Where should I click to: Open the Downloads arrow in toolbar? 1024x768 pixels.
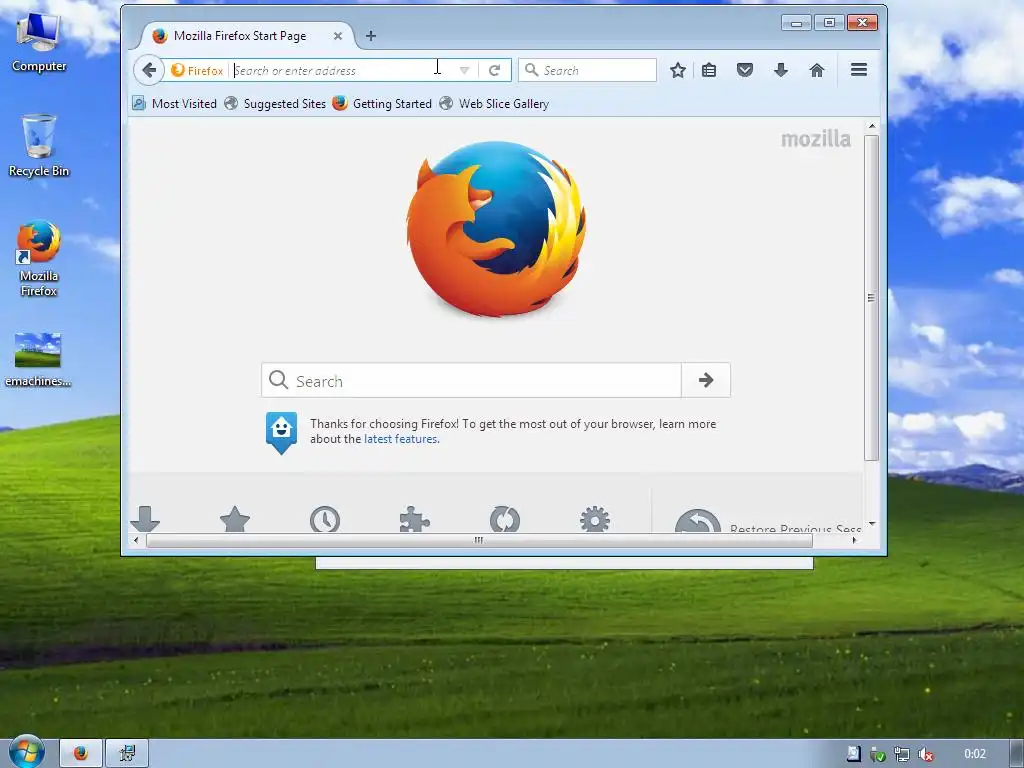780,70
